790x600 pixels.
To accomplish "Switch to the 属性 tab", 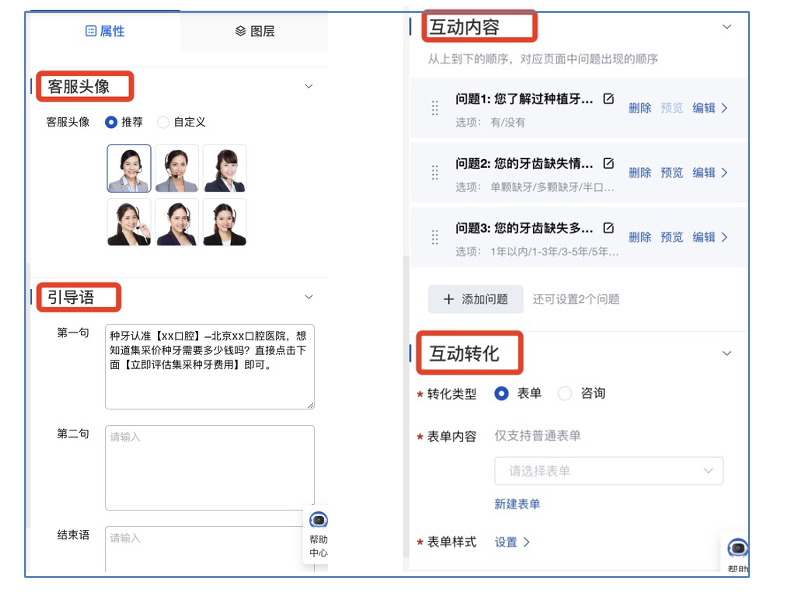I will [x=105, y=31].
